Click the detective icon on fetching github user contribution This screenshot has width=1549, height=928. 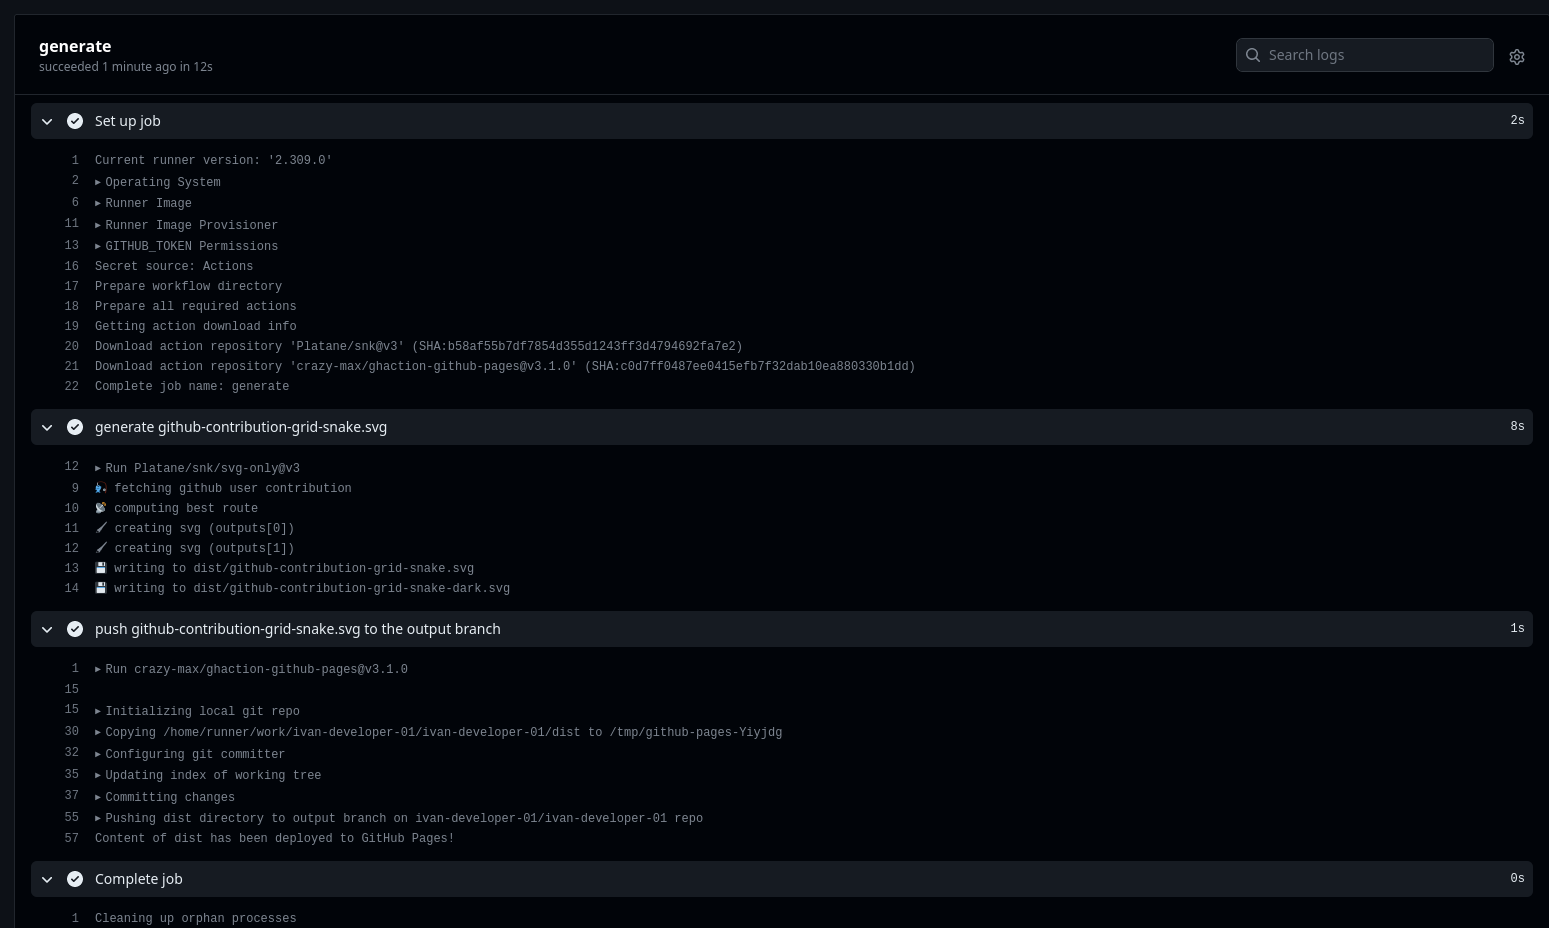tap(101, 488)
